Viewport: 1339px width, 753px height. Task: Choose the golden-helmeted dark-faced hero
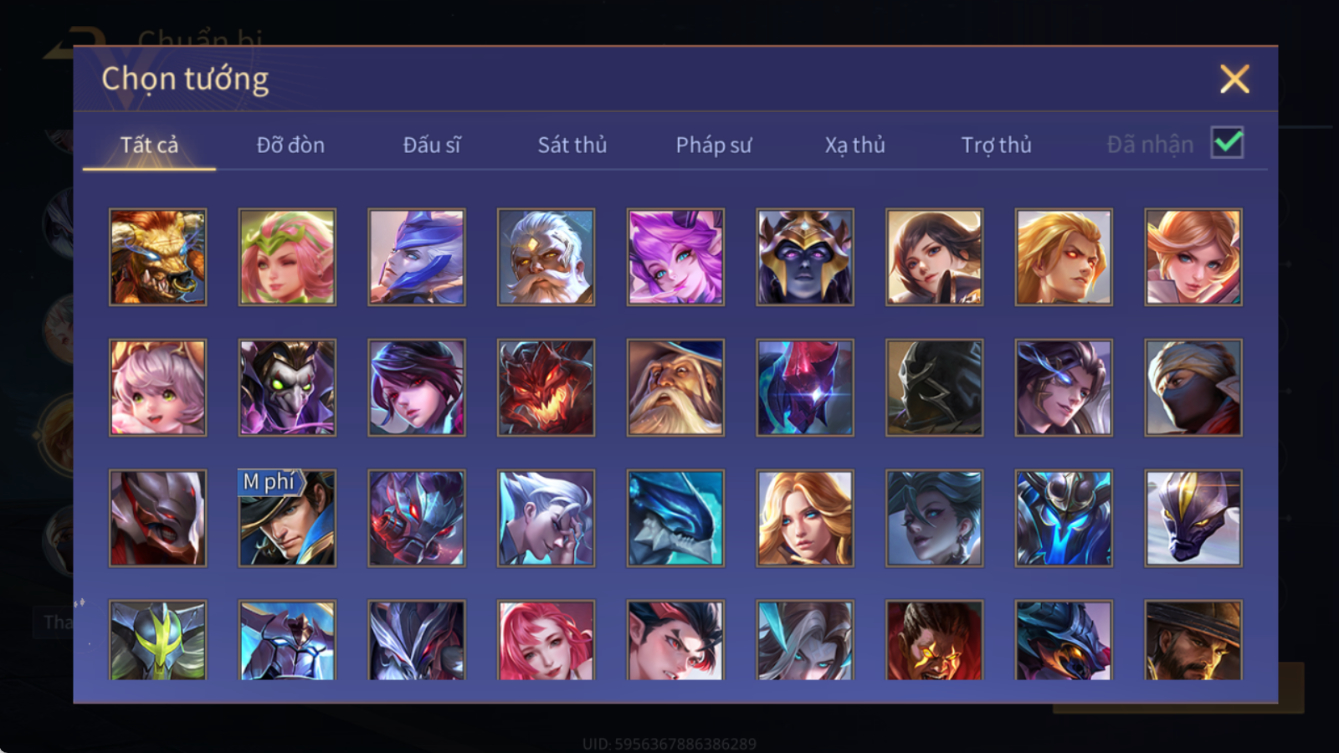[x=805, y=257]
